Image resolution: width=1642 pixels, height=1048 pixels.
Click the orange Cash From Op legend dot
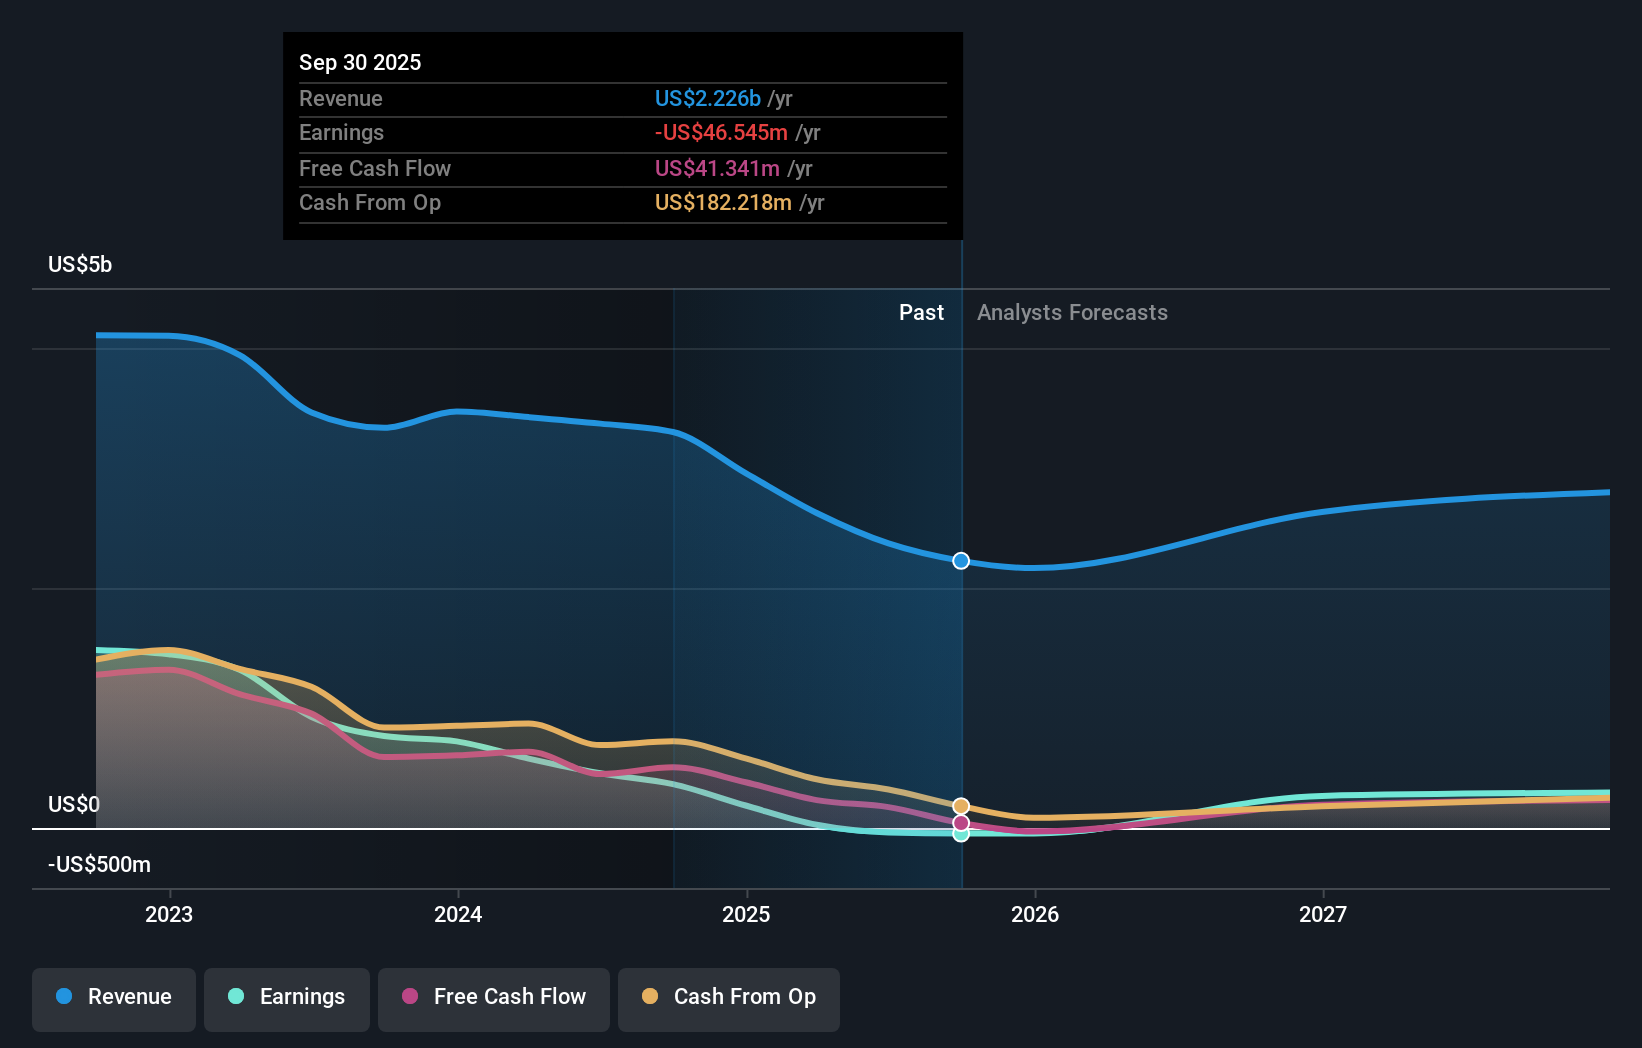point(650,997)
